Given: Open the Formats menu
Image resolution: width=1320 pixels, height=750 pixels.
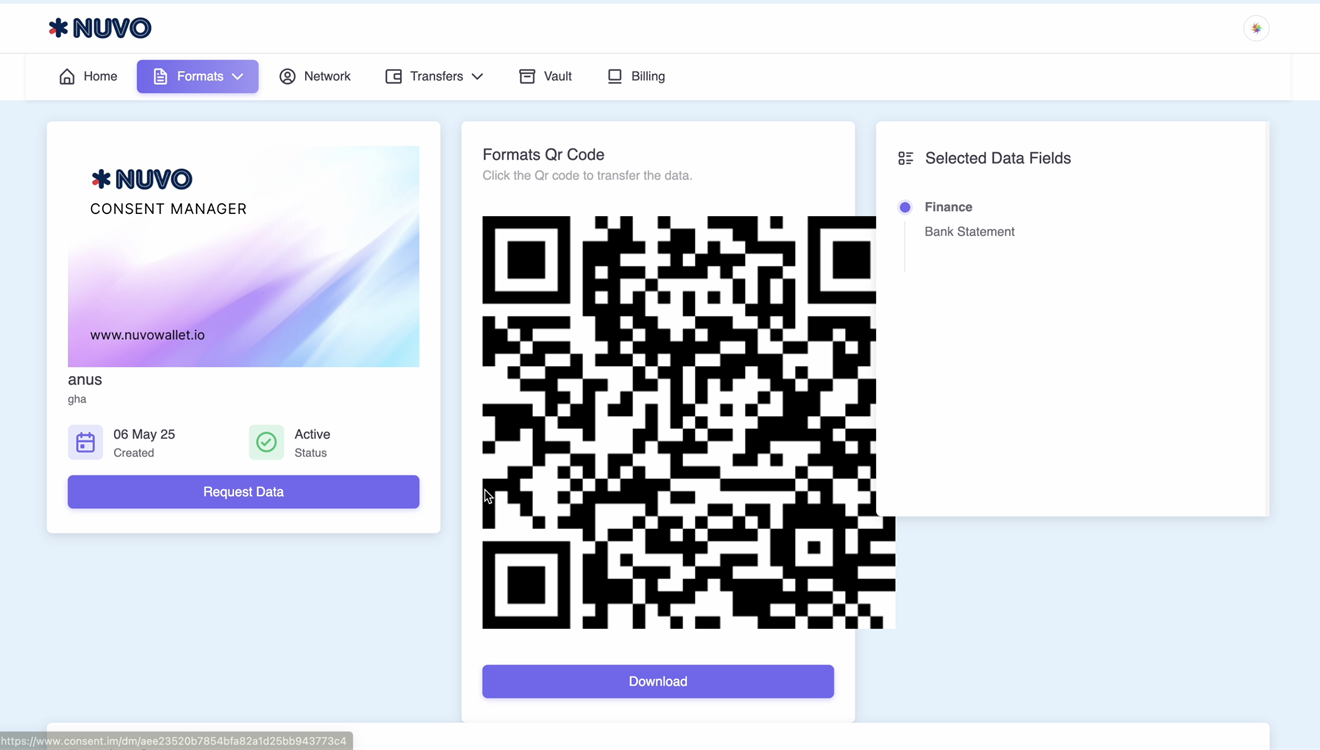Looking at the screenshot, I should click(197, 76).
